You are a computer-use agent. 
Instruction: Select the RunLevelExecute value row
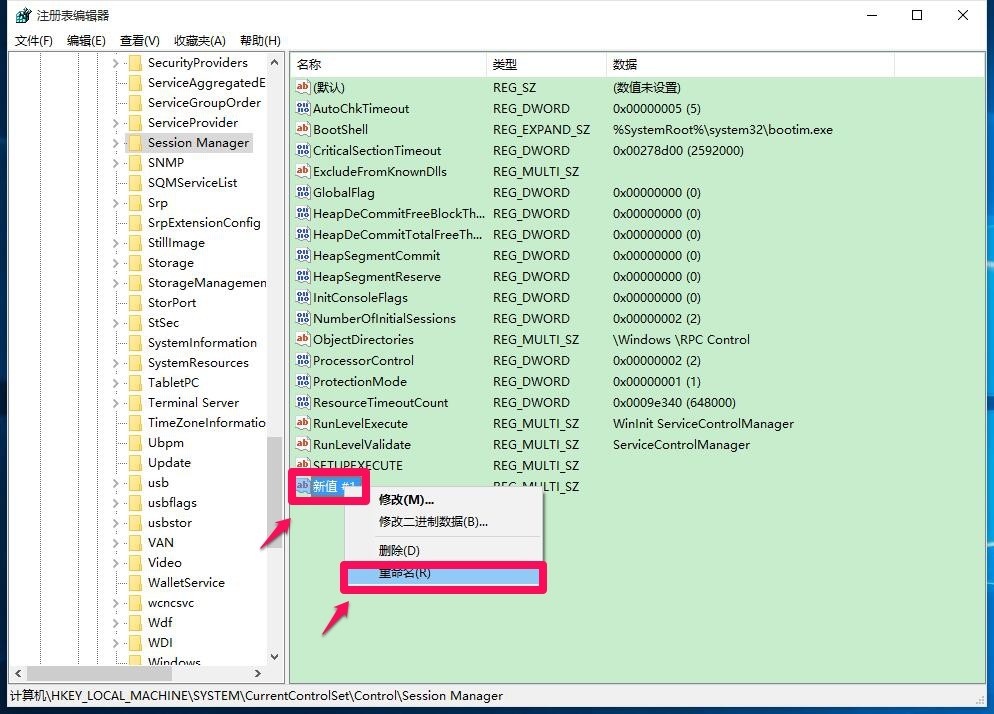tap(360, 424)
